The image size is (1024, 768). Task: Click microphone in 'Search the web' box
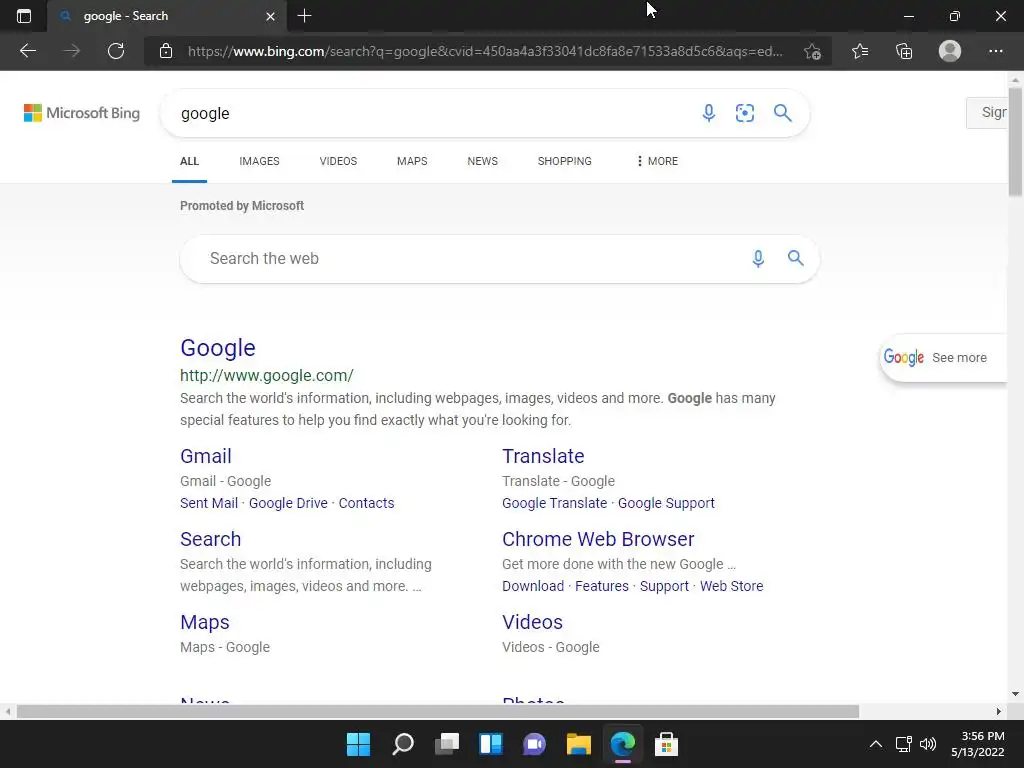[x=758, y=259]
